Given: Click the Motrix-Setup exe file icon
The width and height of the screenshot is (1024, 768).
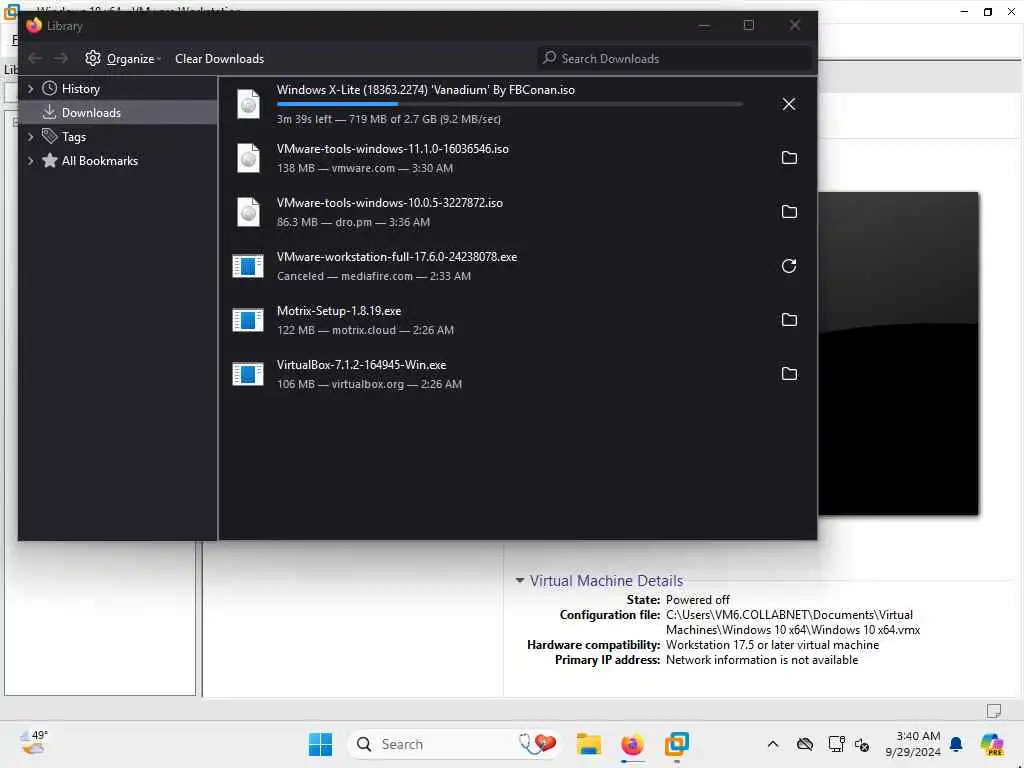Looking at the screenshot, I should coord(248,320).
